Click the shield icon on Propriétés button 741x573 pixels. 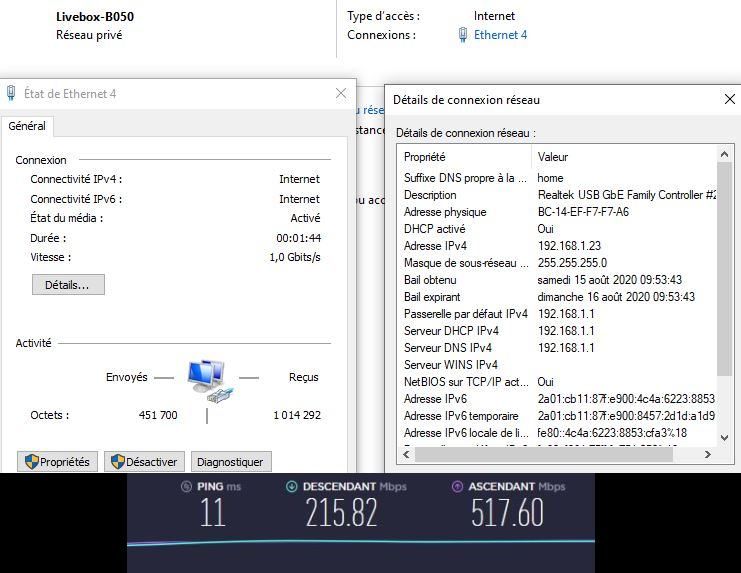[31, 462]
